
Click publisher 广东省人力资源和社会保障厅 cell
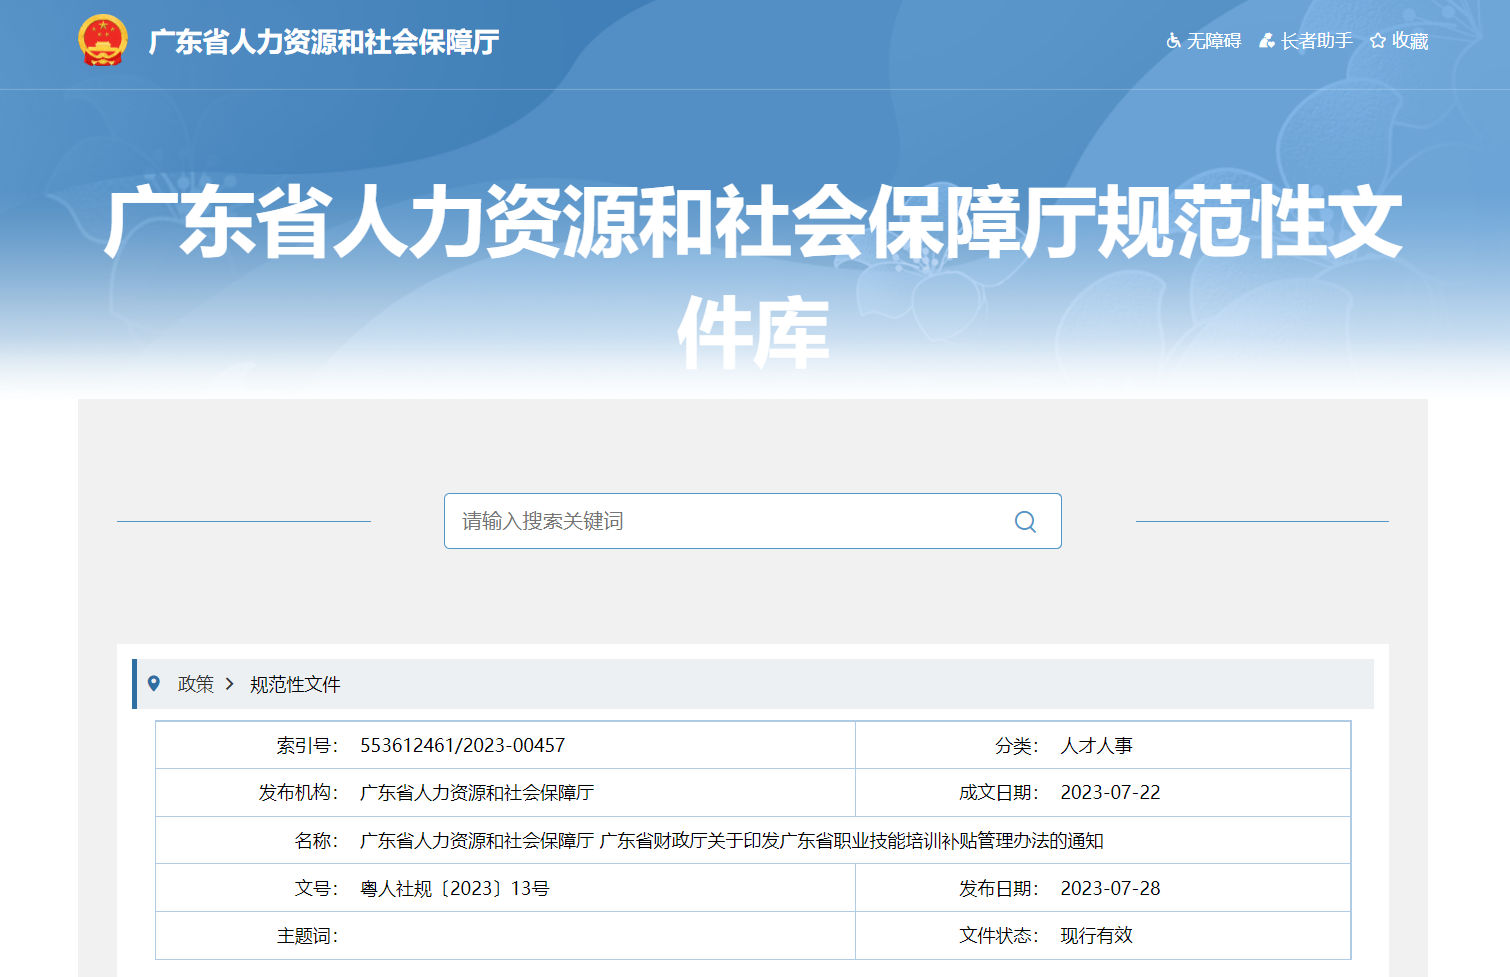coord(477,792)
